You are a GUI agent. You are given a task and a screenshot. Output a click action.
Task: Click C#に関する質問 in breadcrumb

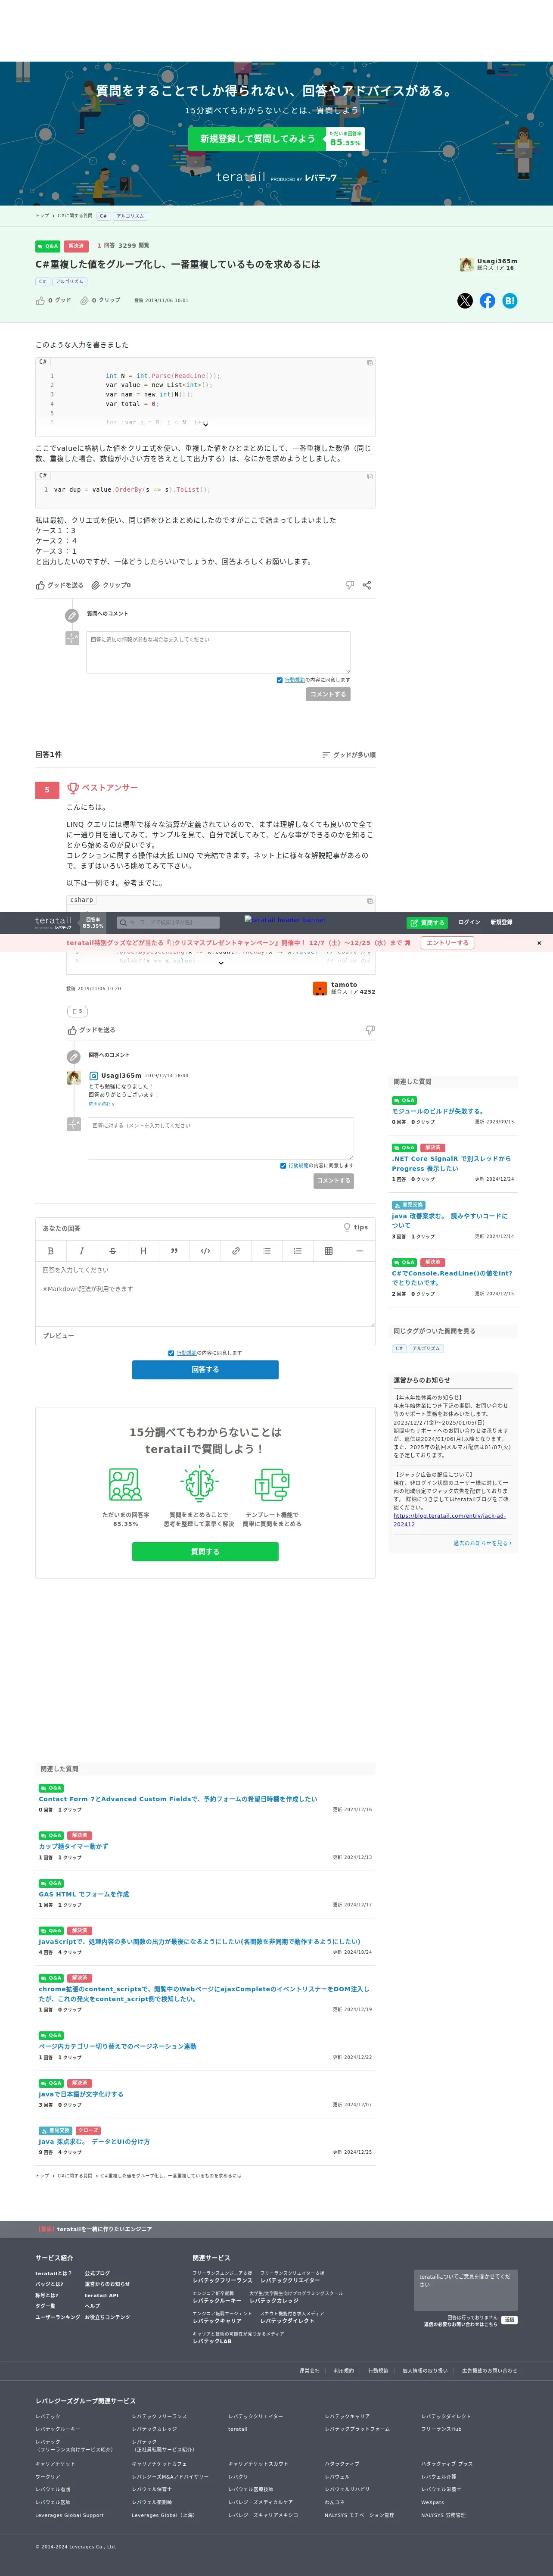74,216
